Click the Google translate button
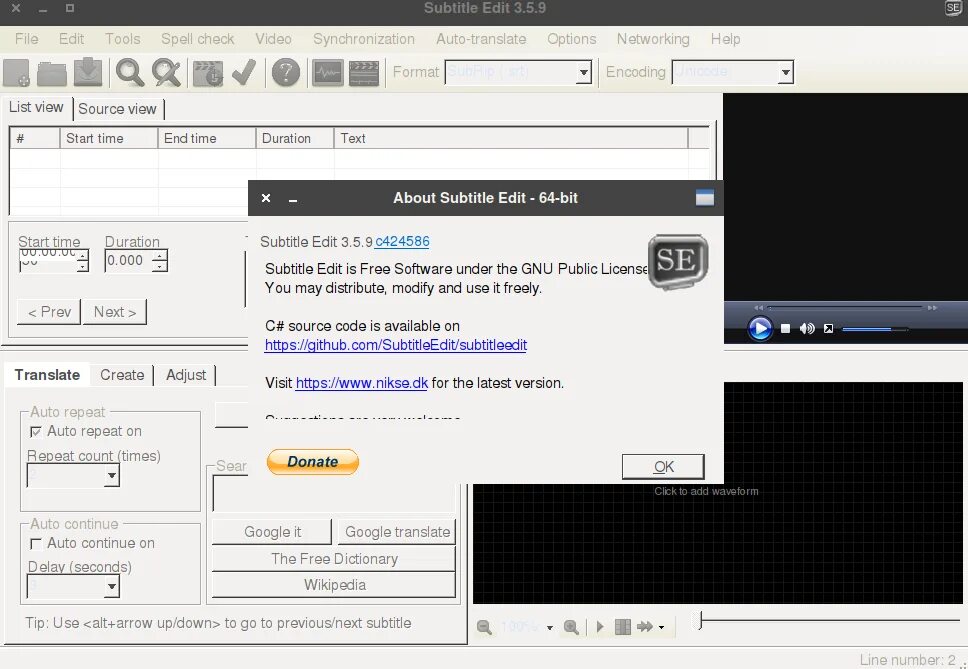Viewport: 968px width, 669px height. [397, 532]
